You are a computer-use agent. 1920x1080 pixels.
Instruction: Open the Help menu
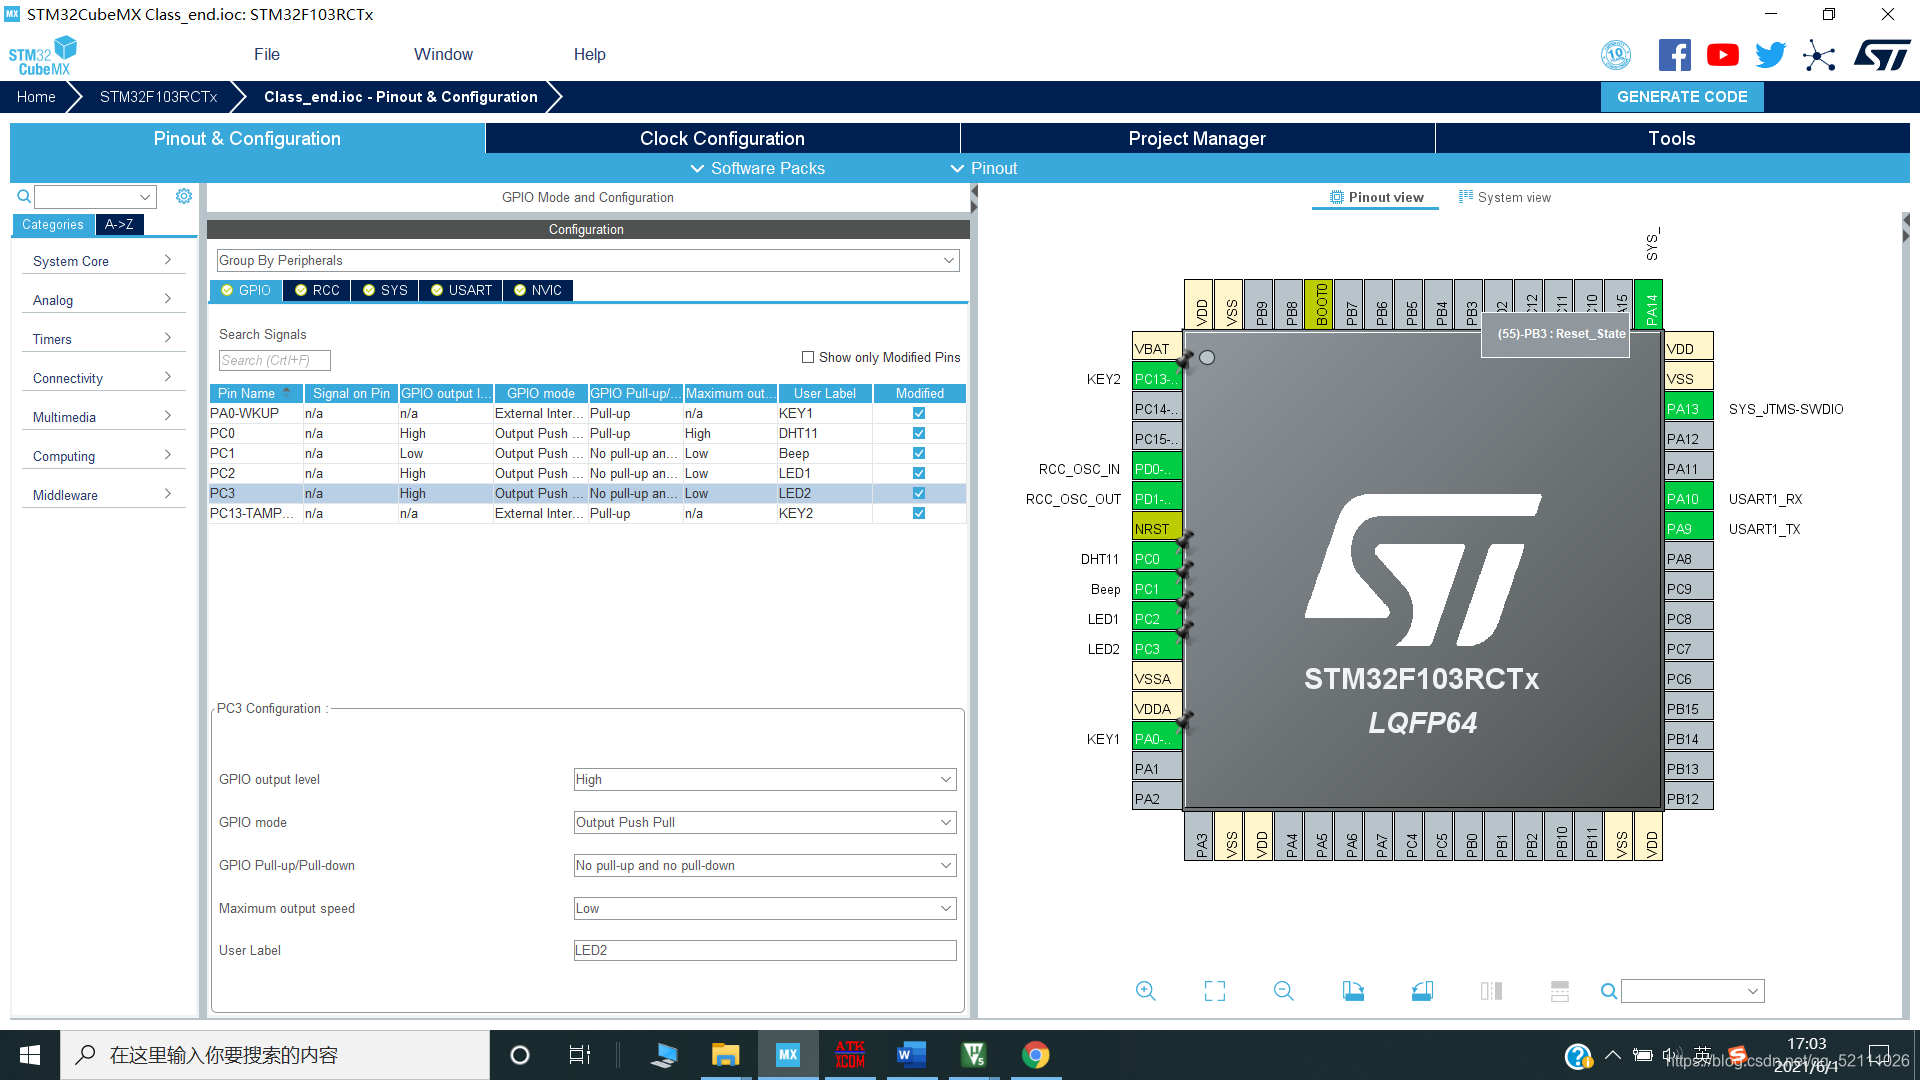(x=589, y=54)
